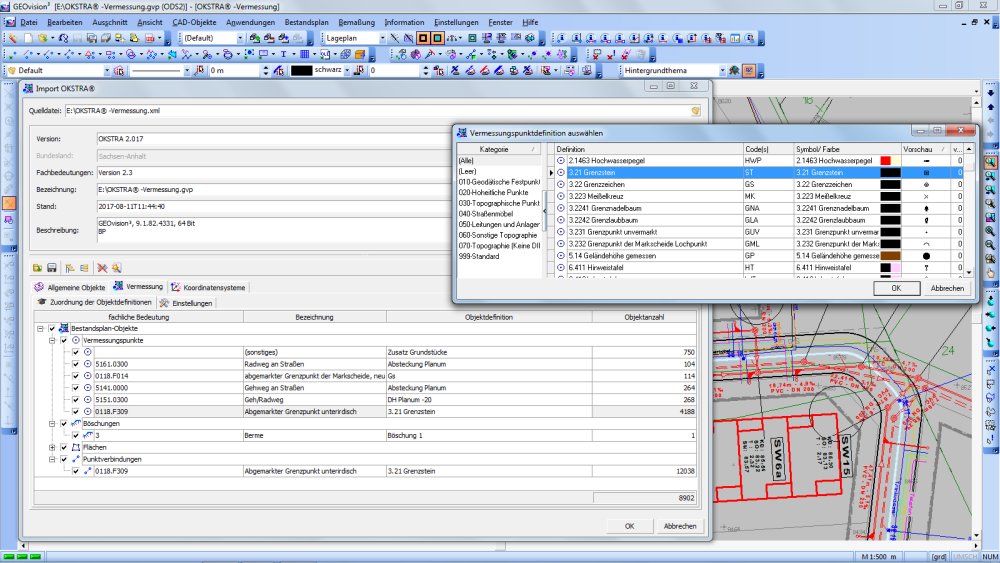Click Abbrechen in Vermessungspunktdefinition dialog

[x=947, y=288]
